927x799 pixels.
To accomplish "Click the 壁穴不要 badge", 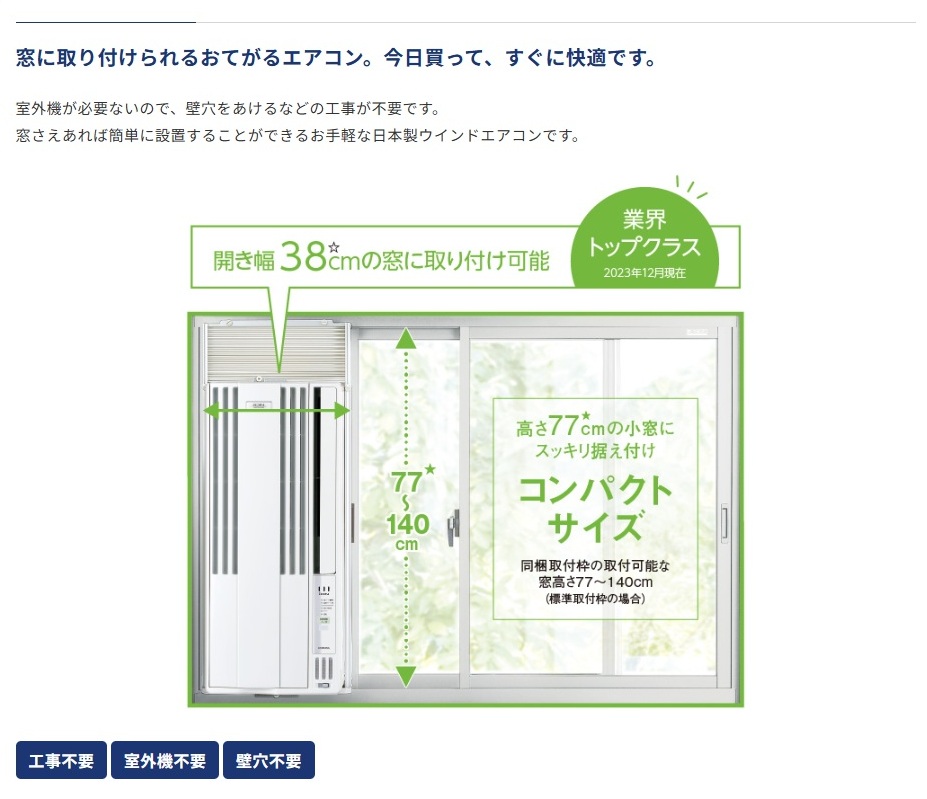I will click(269, 760).
